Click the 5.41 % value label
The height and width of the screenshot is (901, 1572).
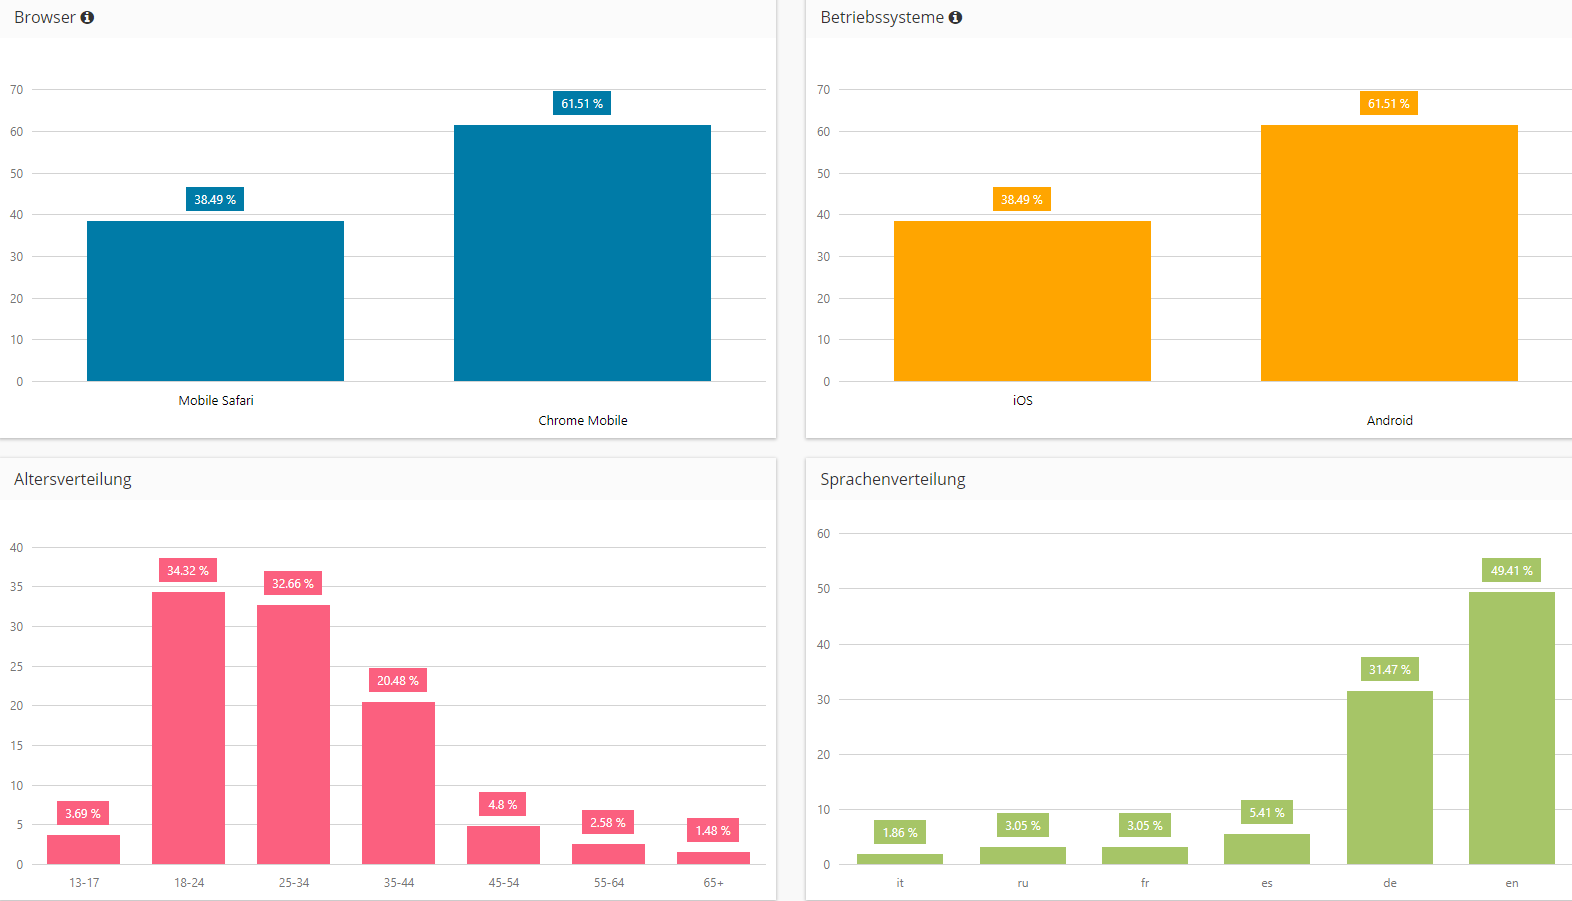1267,812
